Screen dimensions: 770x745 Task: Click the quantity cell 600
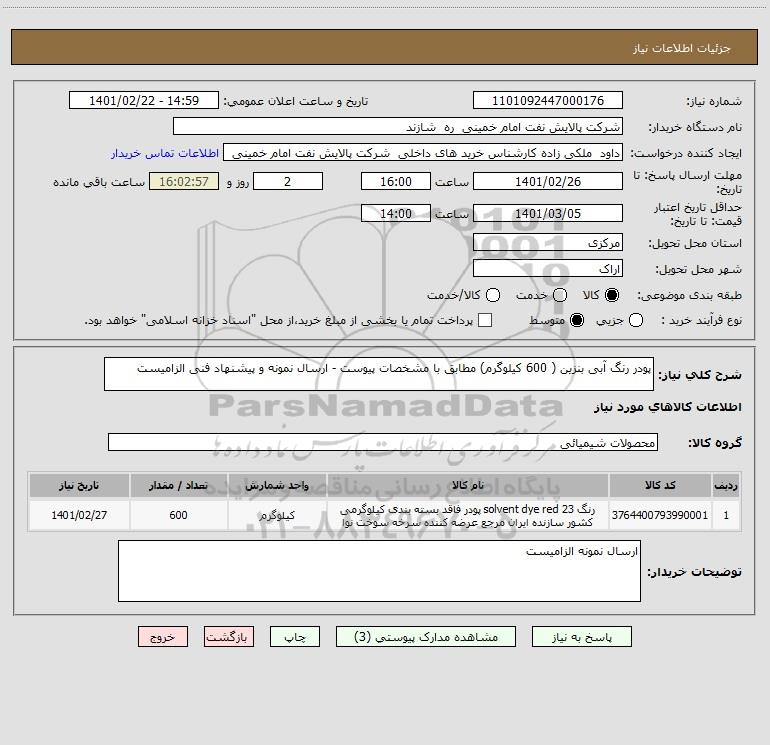(x=178, y=515)
